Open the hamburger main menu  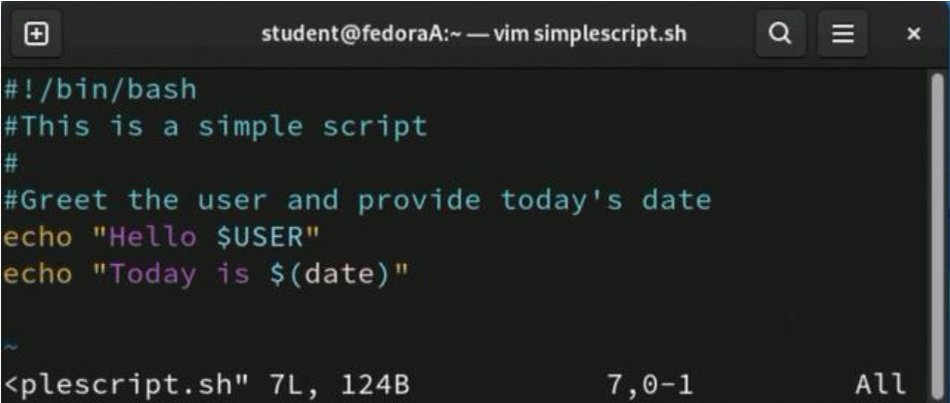tap(842, 34)
